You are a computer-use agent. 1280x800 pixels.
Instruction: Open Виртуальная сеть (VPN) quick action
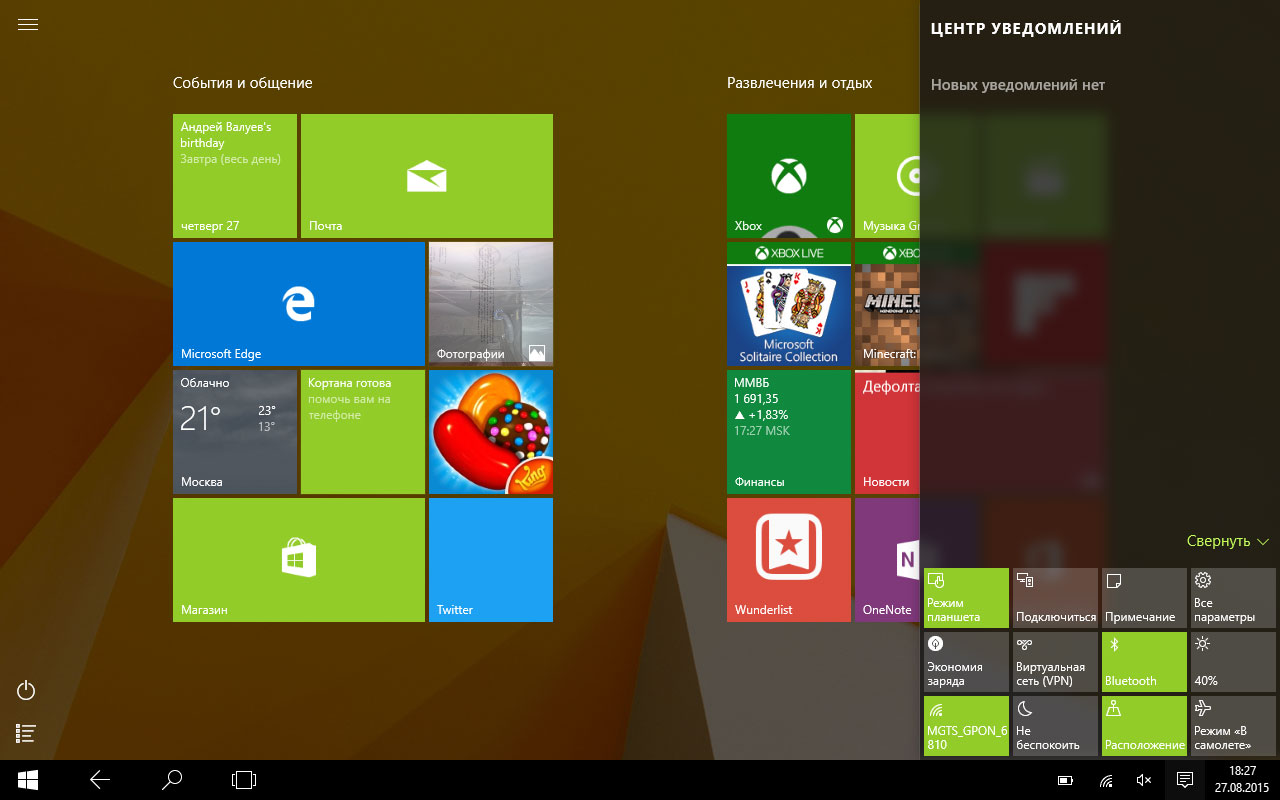(x=1055, y=662)
